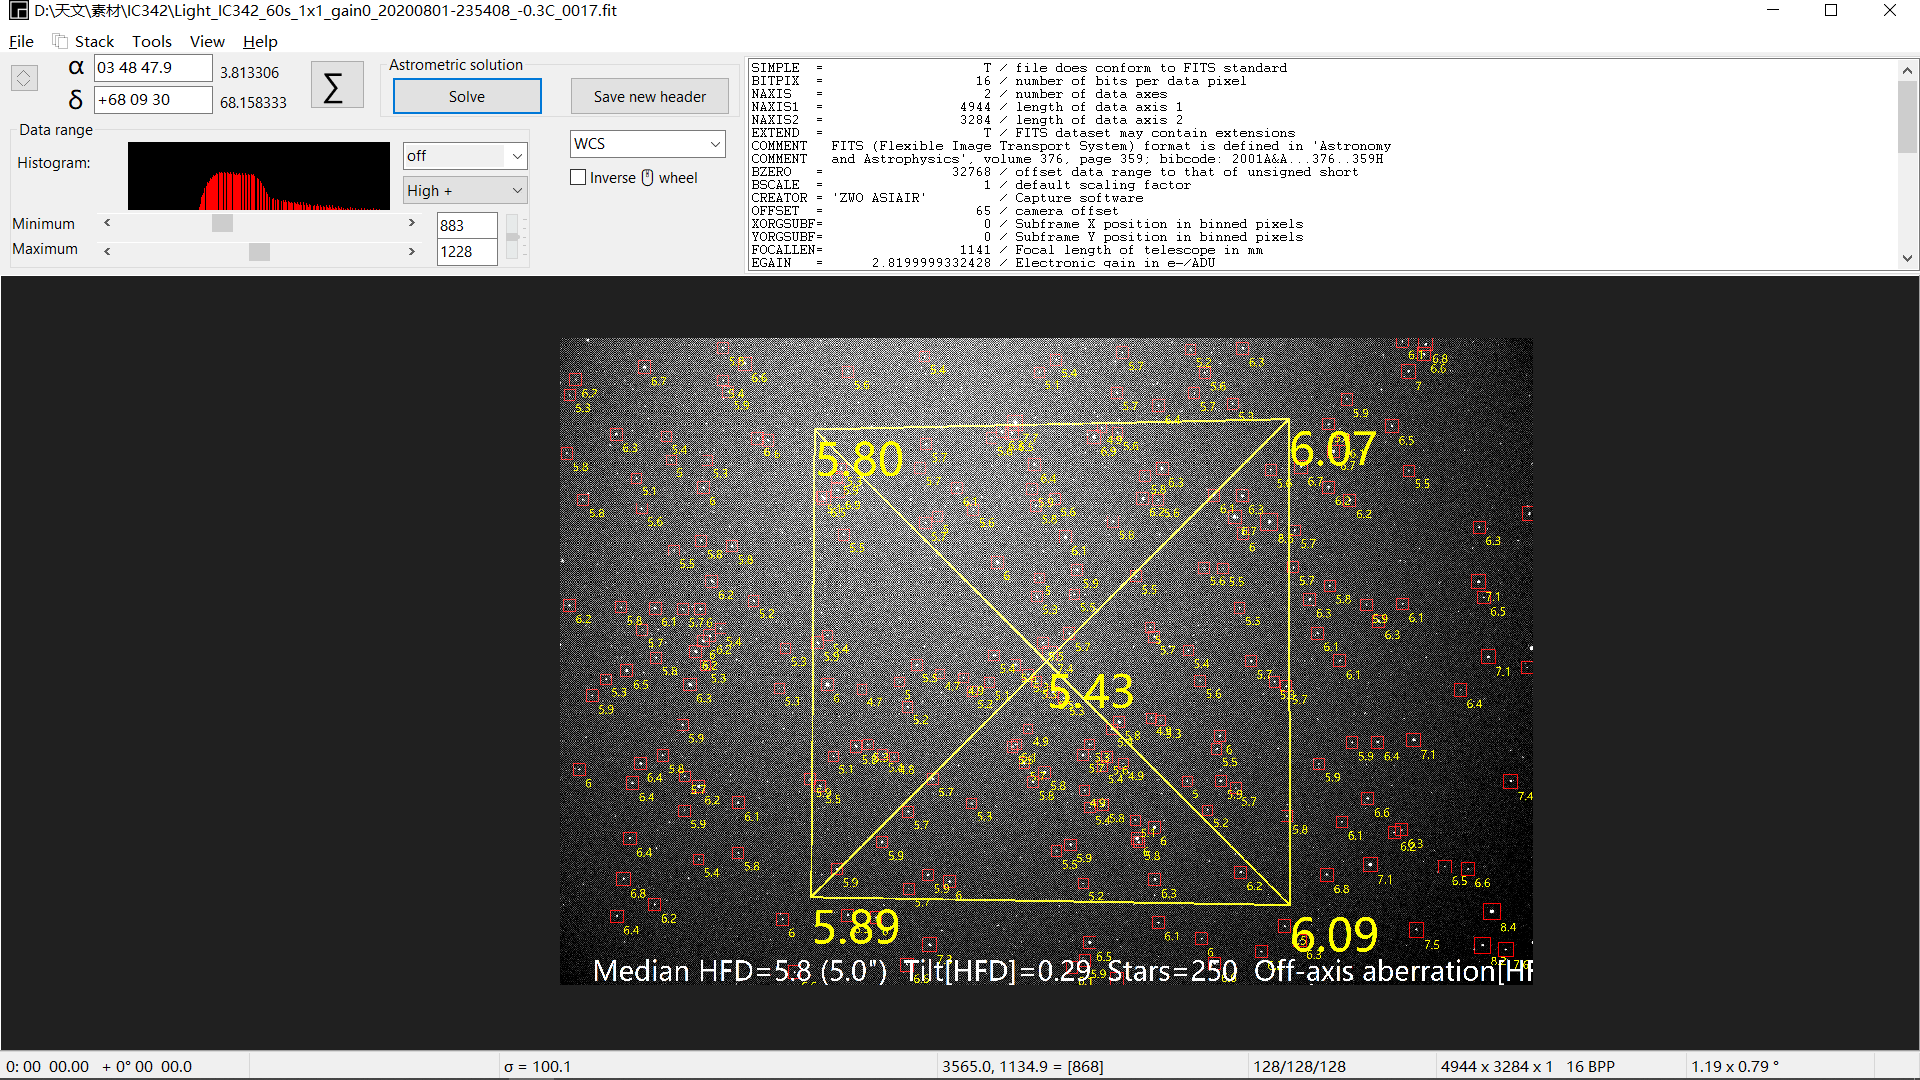
Task: Click the decimal Dec value 68.158333
Action: click(253, 103)
